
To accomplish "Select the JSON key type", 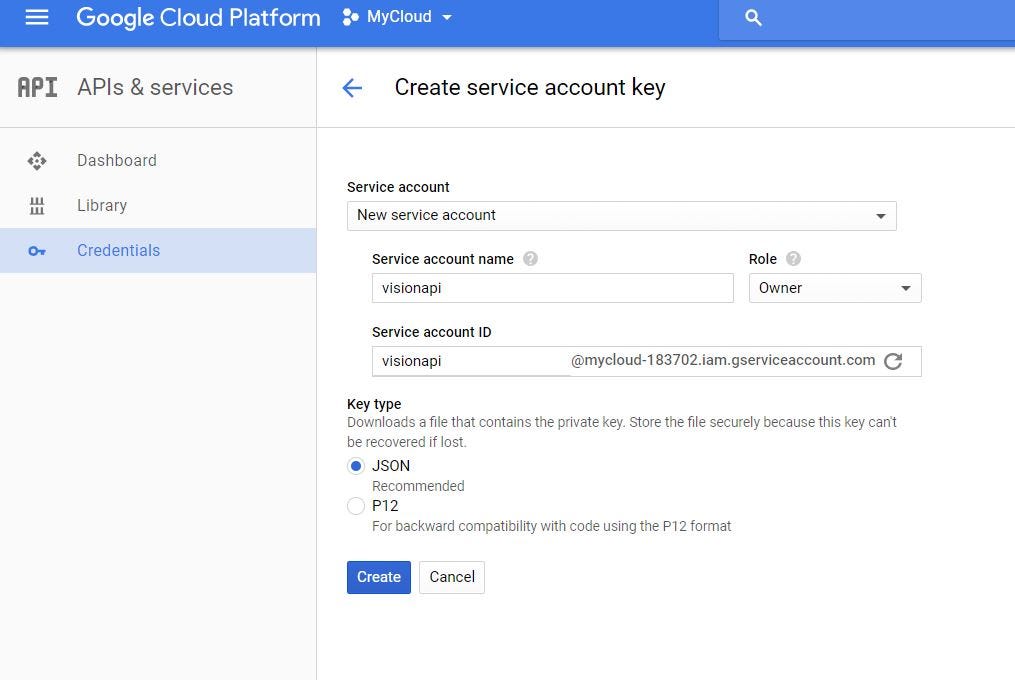I will [356, 466].
